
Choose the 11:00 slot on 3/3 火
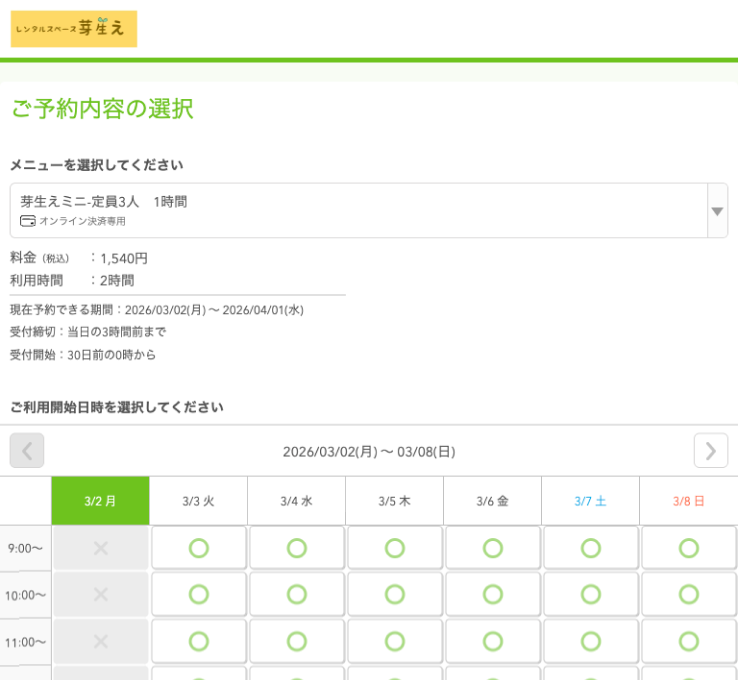[x=198, y=641]
